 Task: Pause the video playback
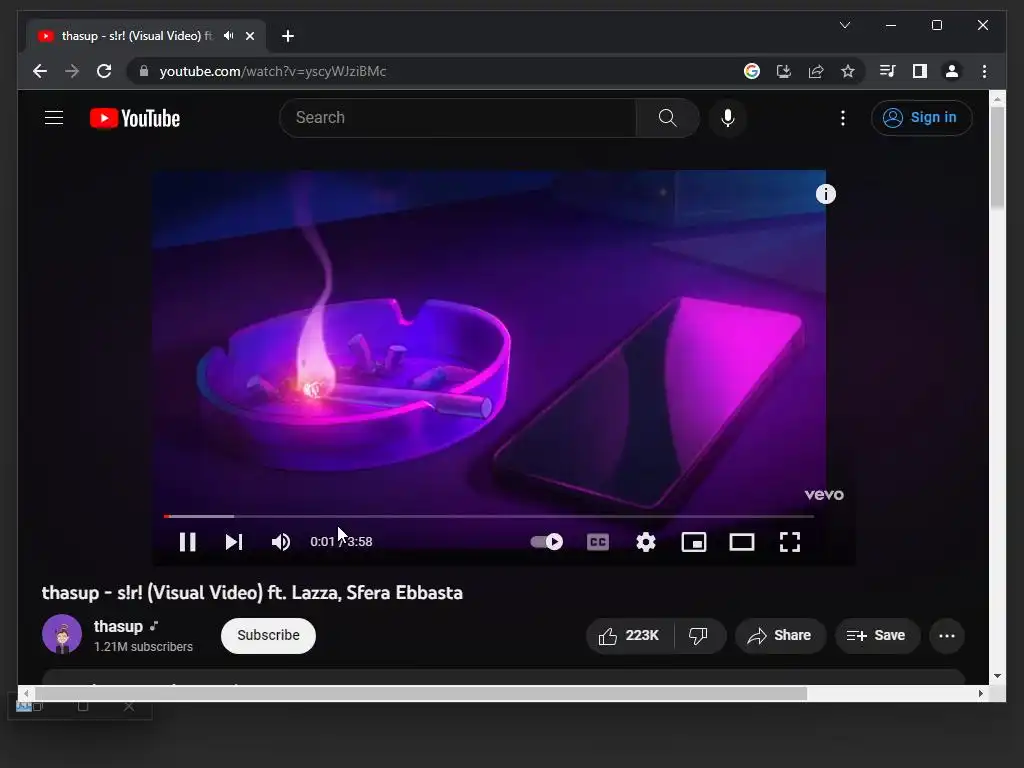[187, 542]
